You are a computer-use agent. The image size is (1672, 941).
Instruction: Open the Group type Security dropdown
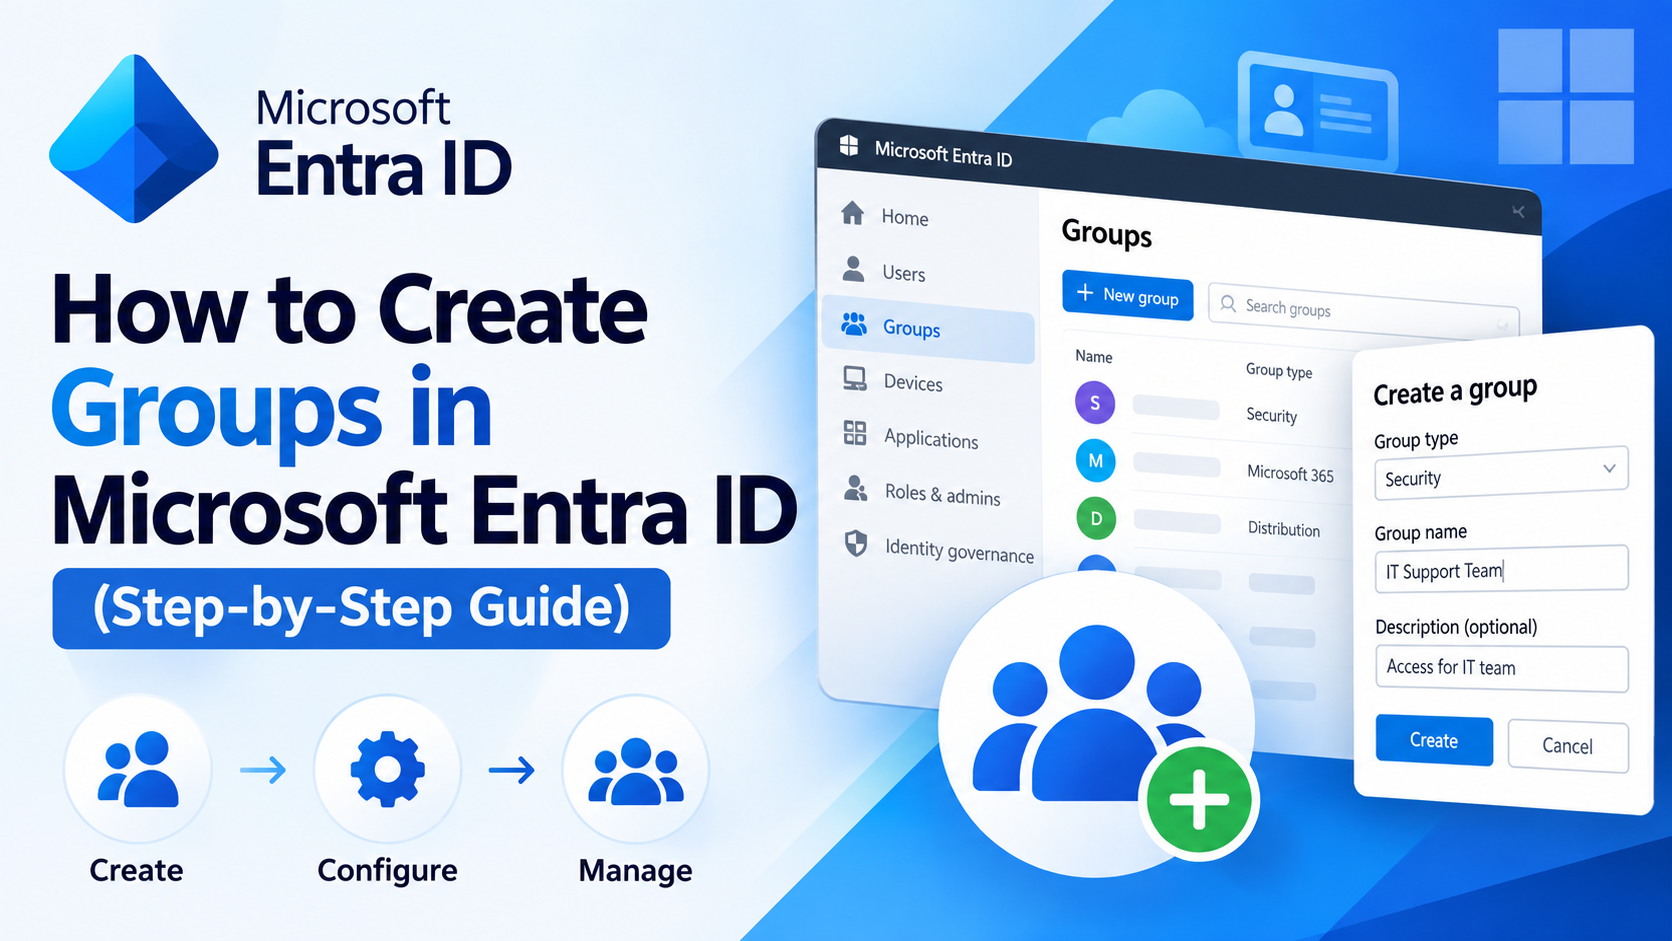click(1501, 473)
